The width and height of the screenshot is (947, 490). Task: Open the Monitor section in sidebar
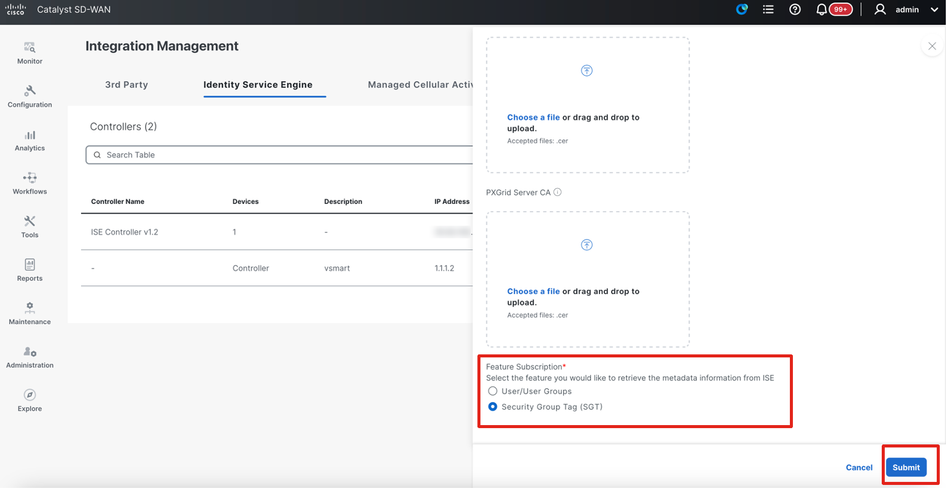pyautogui.click(x=30, y=53)
